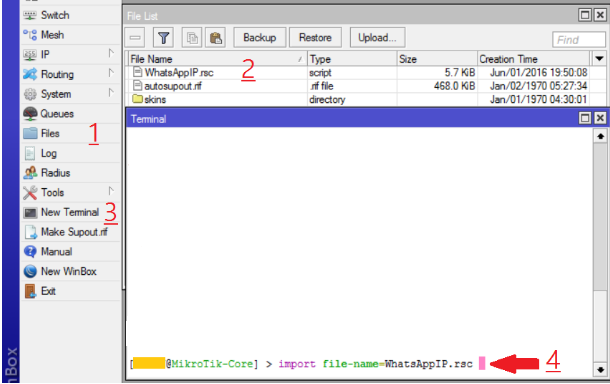Select the Switch menu item

[70, 16]
